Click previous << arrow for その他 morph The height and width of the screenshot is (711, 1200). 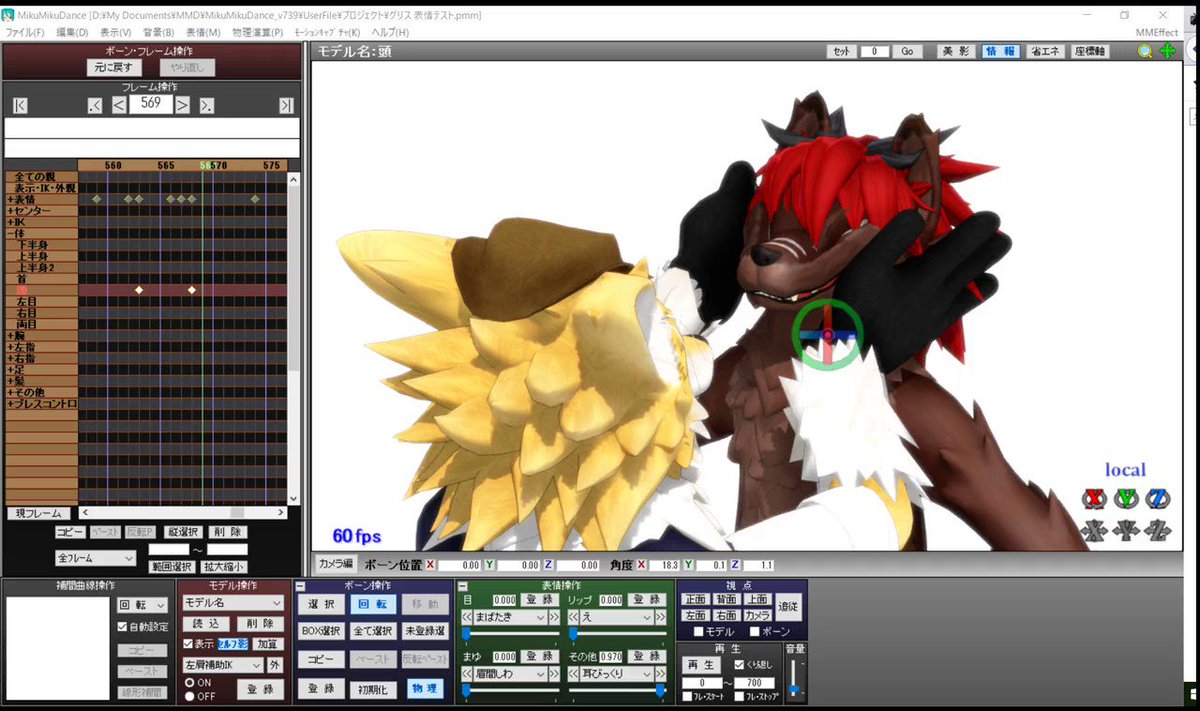click(574, 674)
